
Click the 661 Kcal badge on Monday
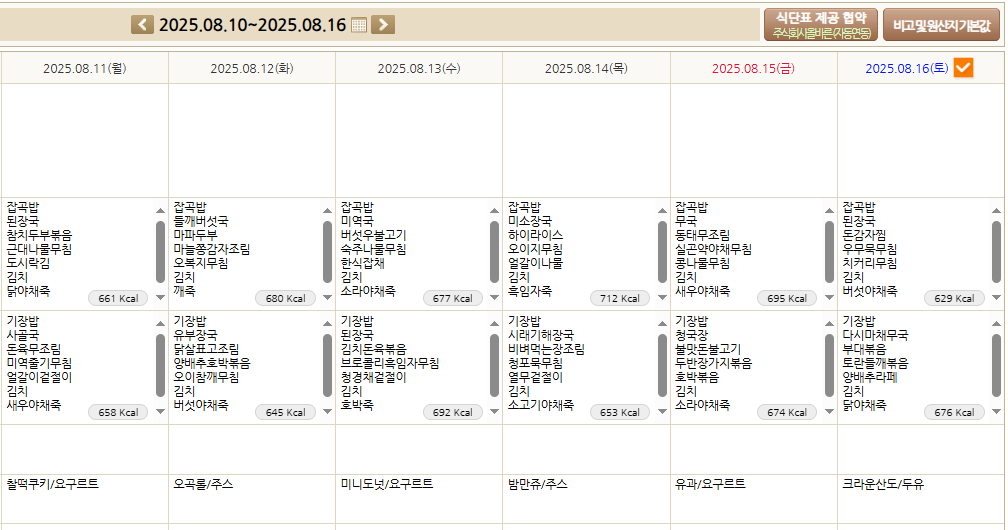(x=118, y=298)
